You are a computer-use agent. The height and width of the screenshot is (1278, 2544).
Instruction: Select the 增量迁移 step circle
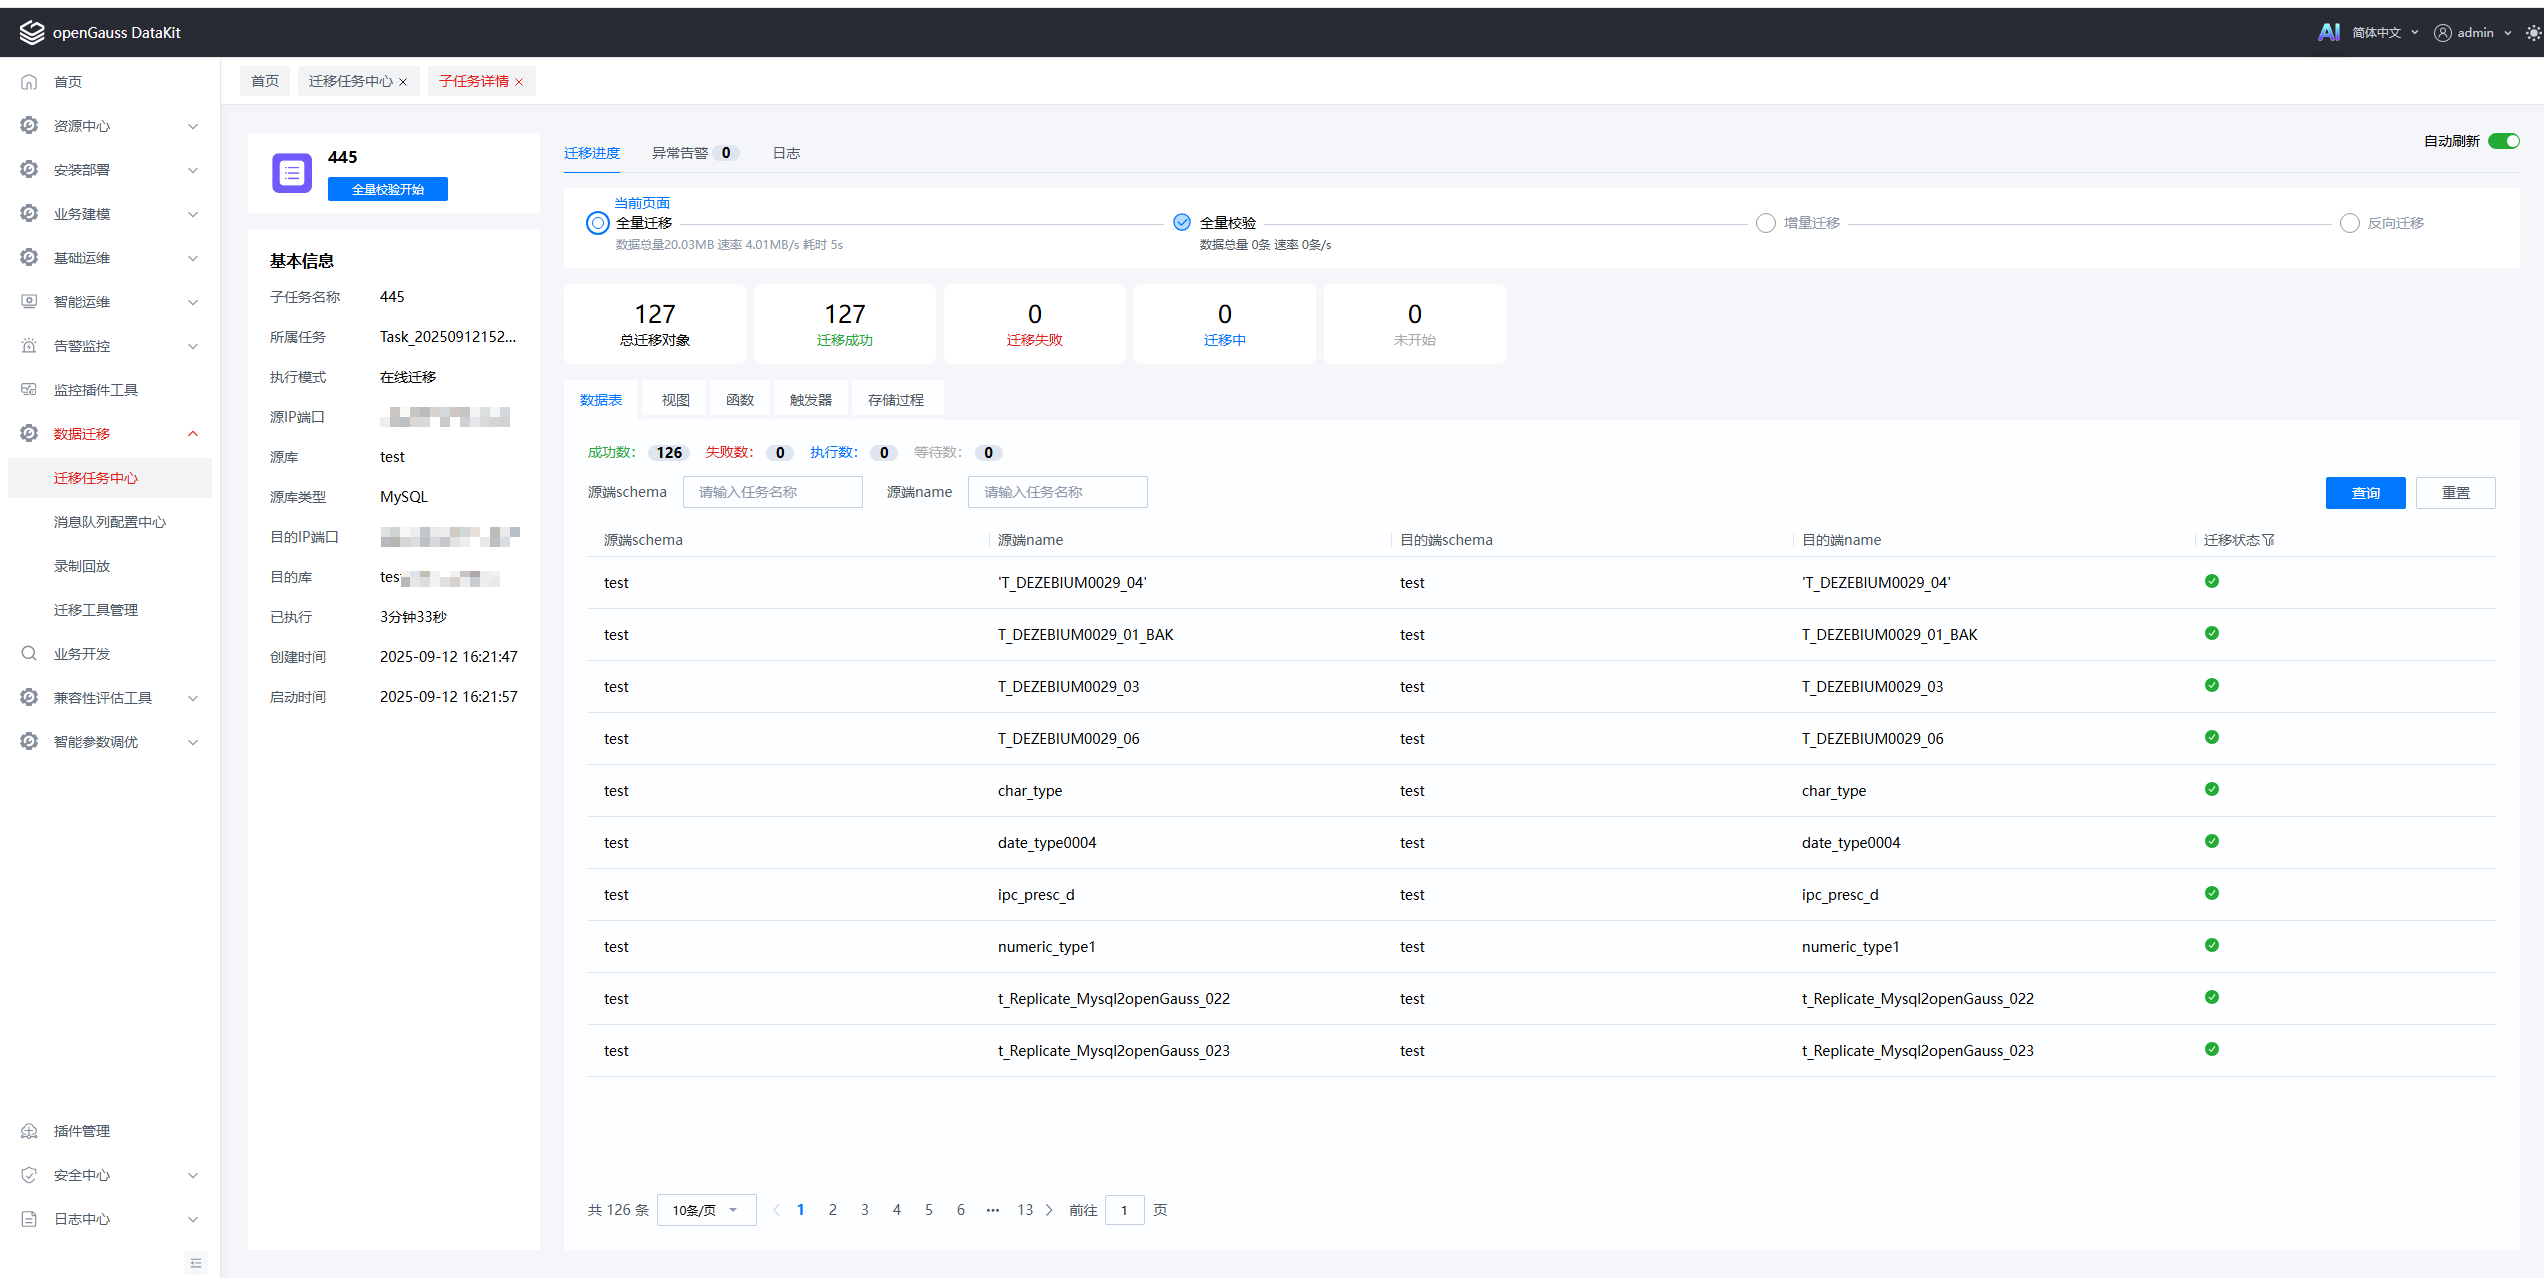coord(1766,223)
